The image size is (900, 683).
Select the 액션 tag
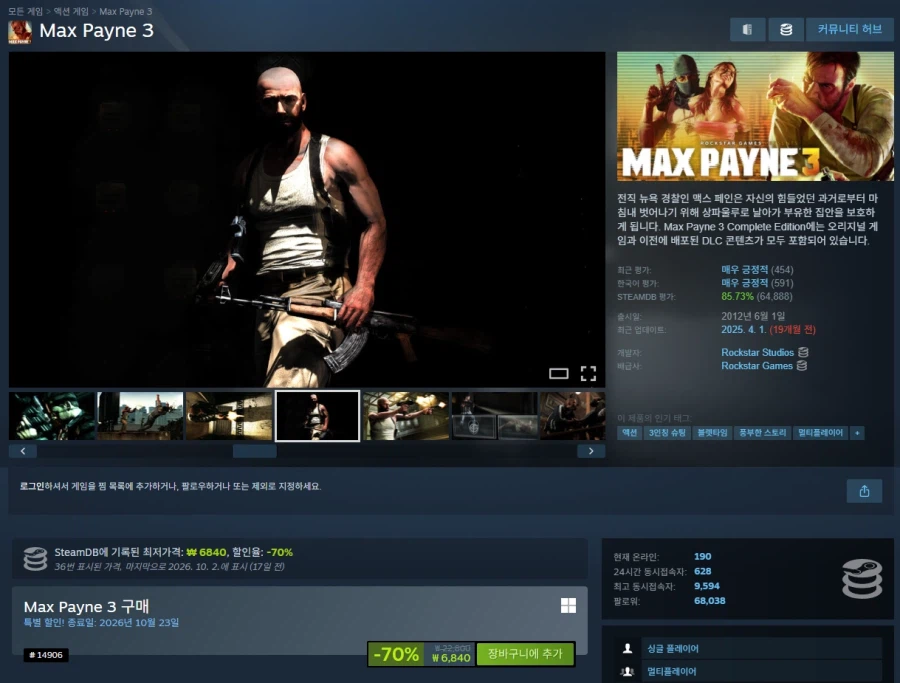click(x=630, y=433)
